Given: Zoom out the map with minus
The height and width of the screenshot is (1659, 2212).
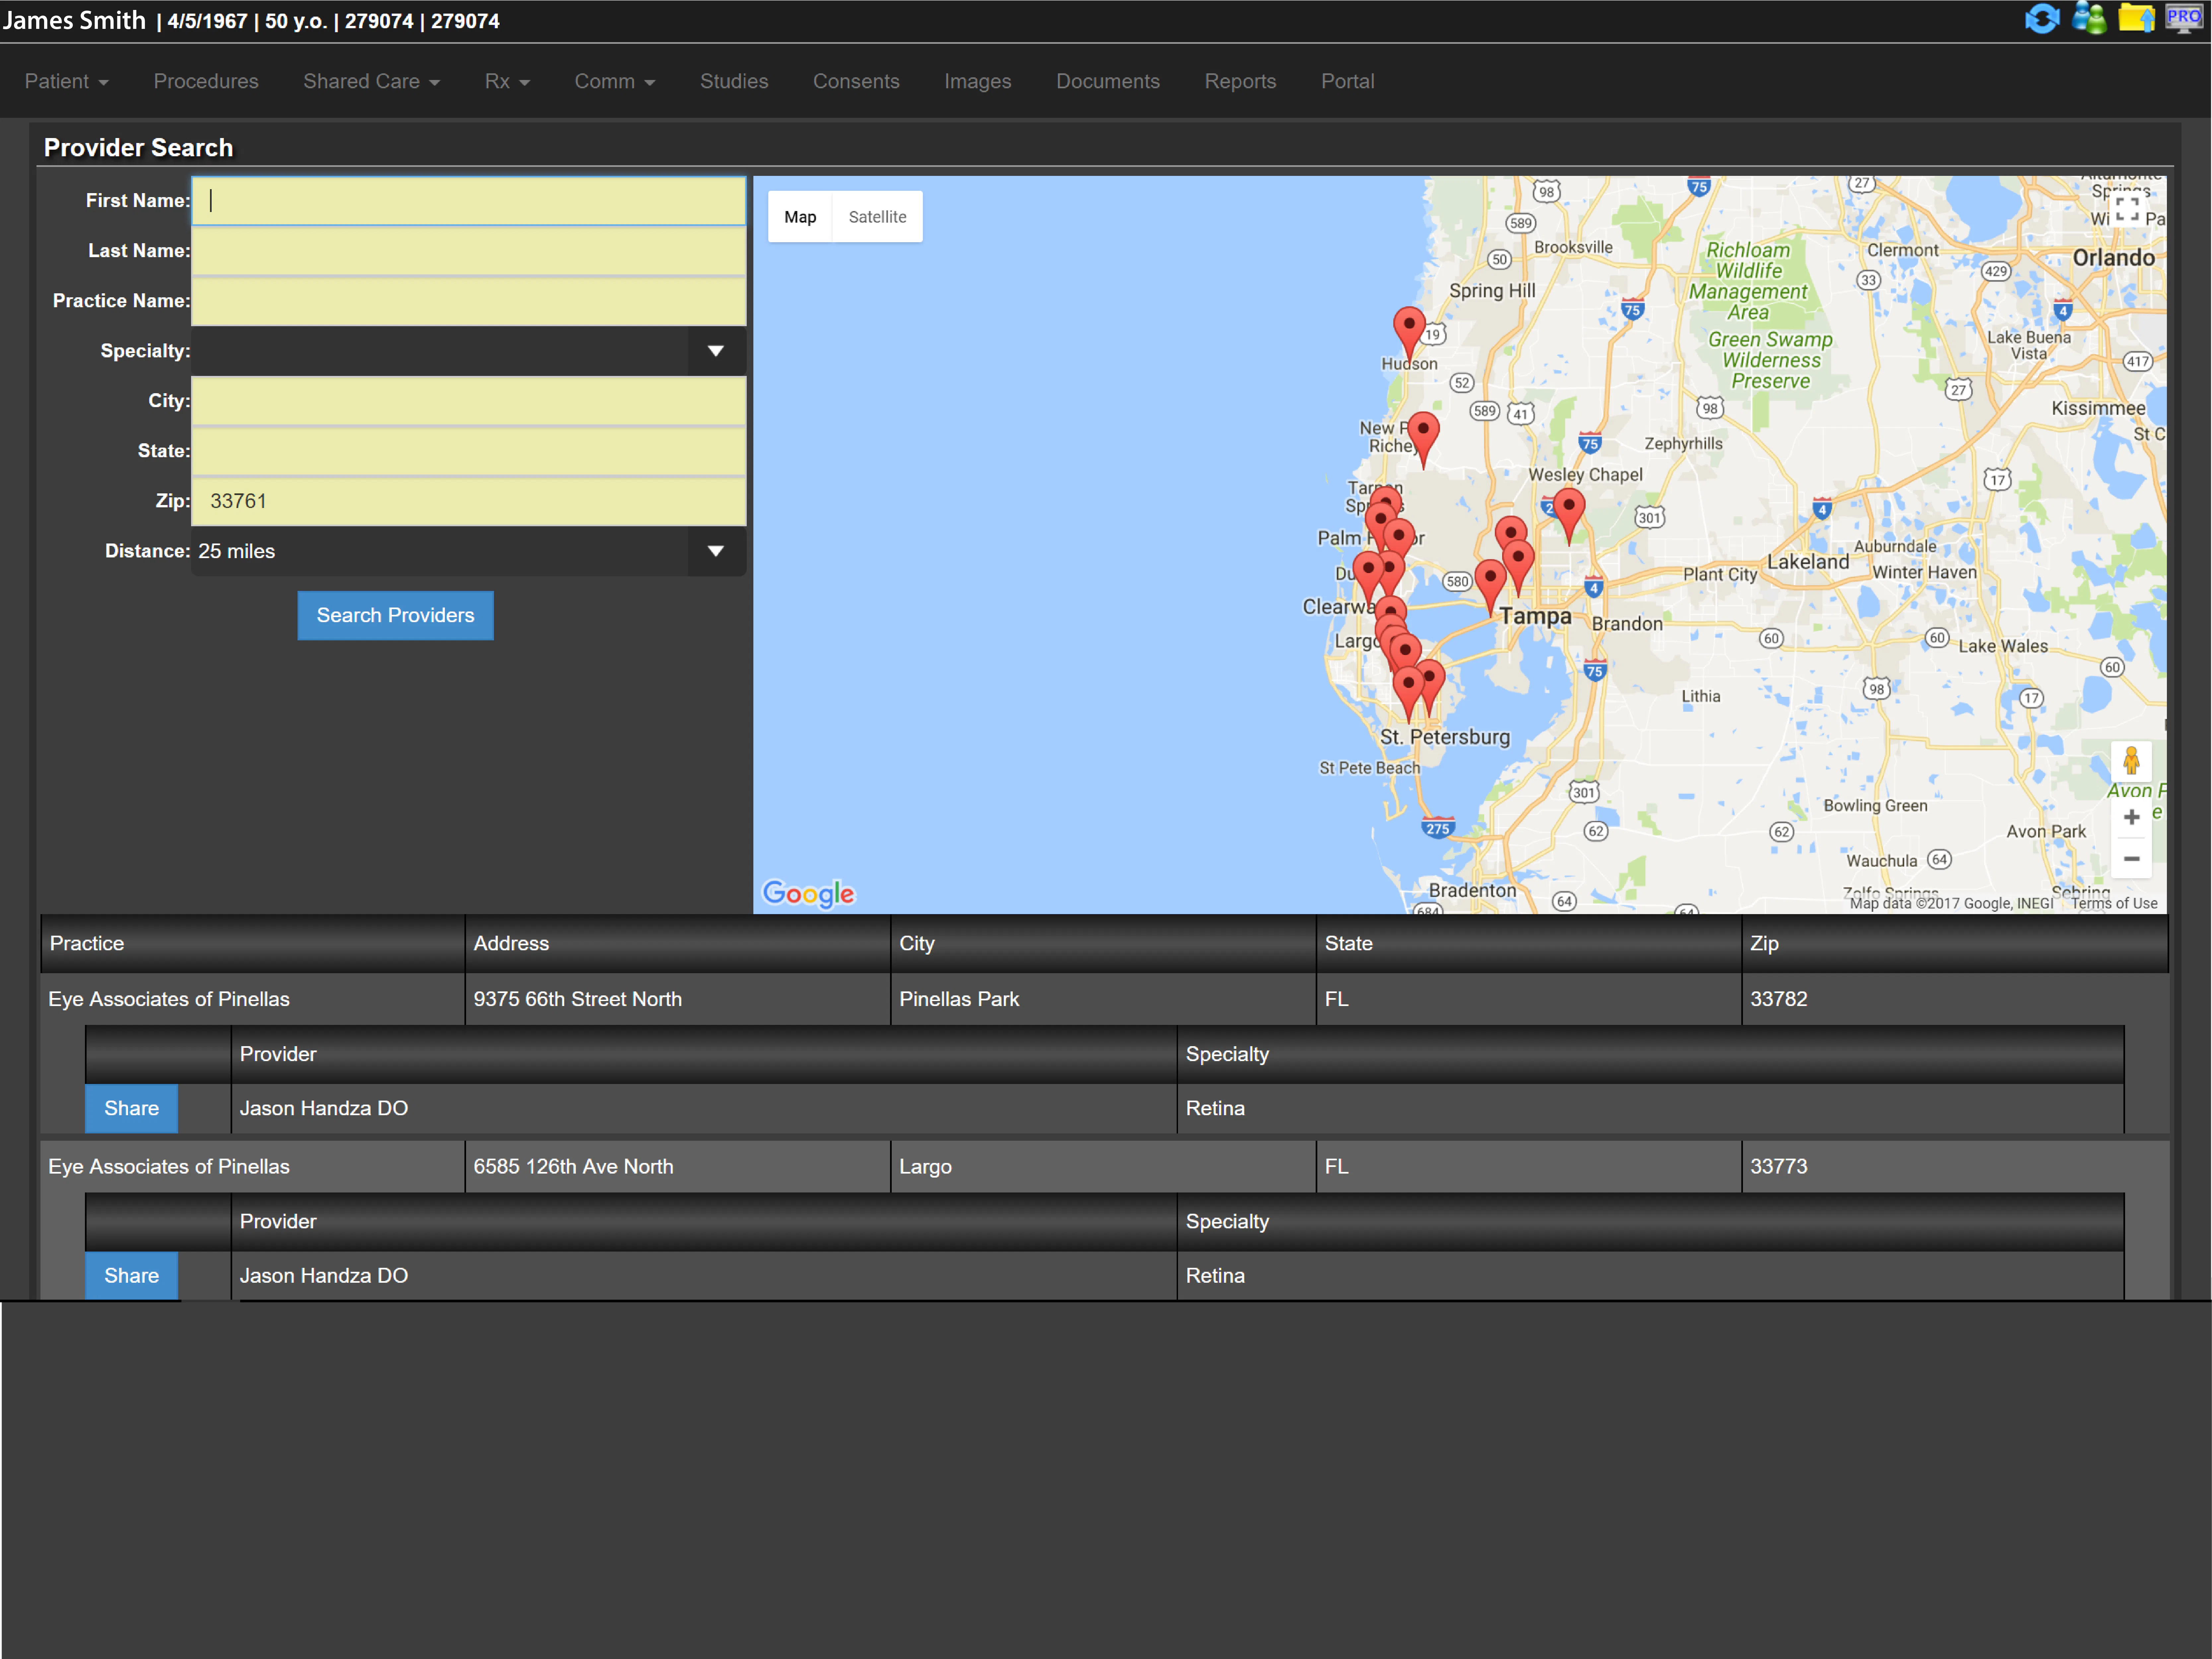Looking at the screenshot, I should point(2131,859).
